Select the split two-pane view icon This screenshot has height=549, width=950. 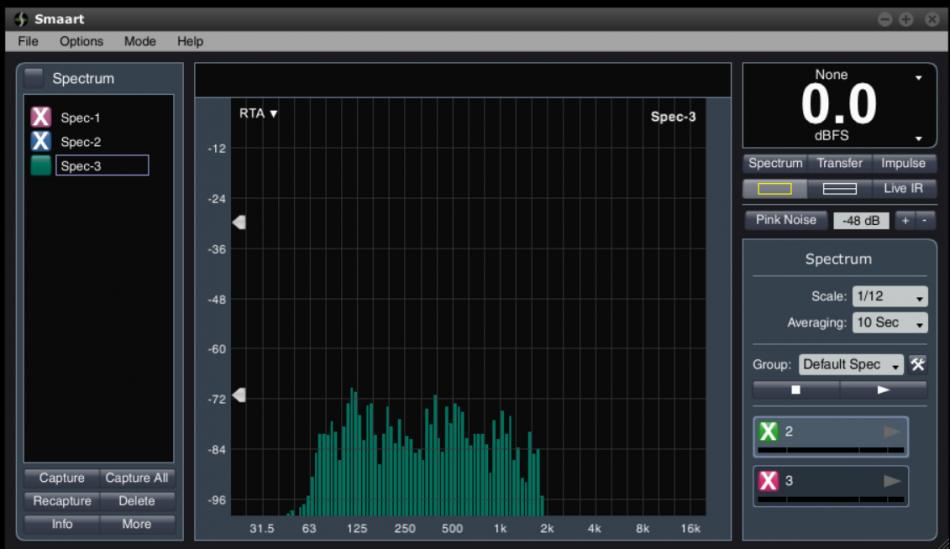point(840,189)
